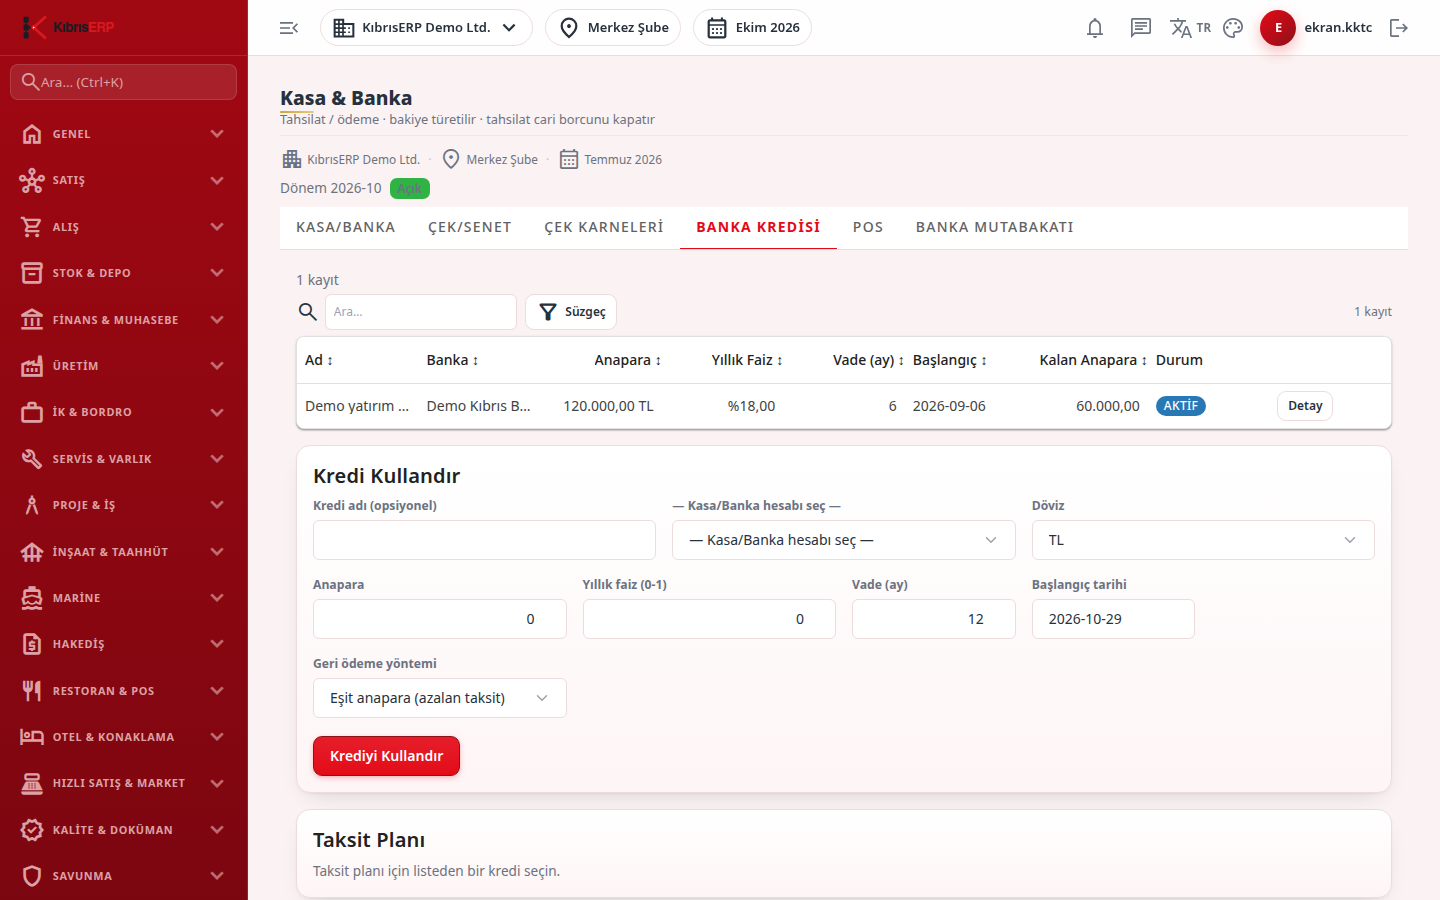
Task: Open Detay for Demo yatırım loan
Action: click(1305, 406)
